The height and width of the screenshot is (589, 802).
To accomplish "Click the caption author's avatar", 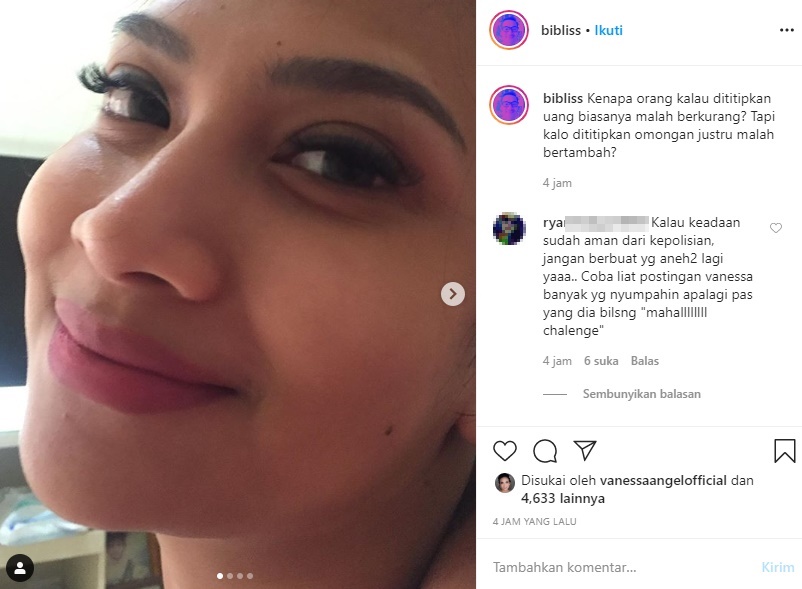I will coord(511,103).
